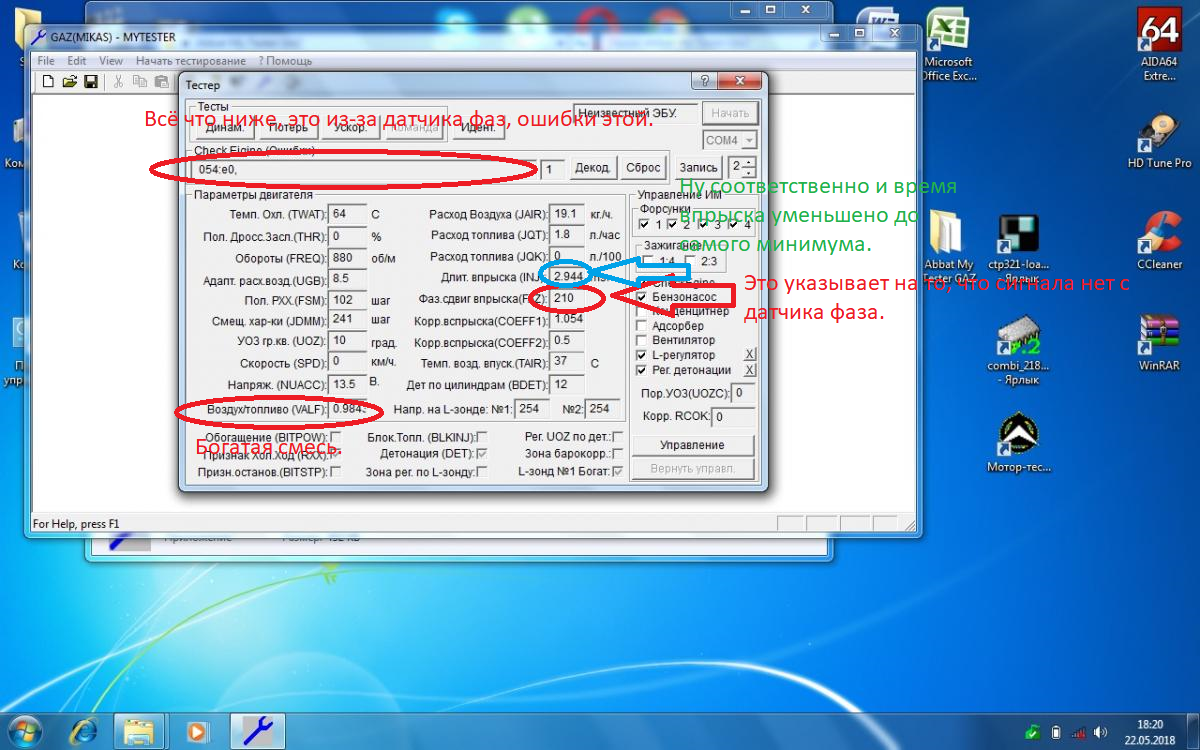The height and width of the screenshot is (750, 1200).
Task: Click the Управление button
Action: point(693,445)
